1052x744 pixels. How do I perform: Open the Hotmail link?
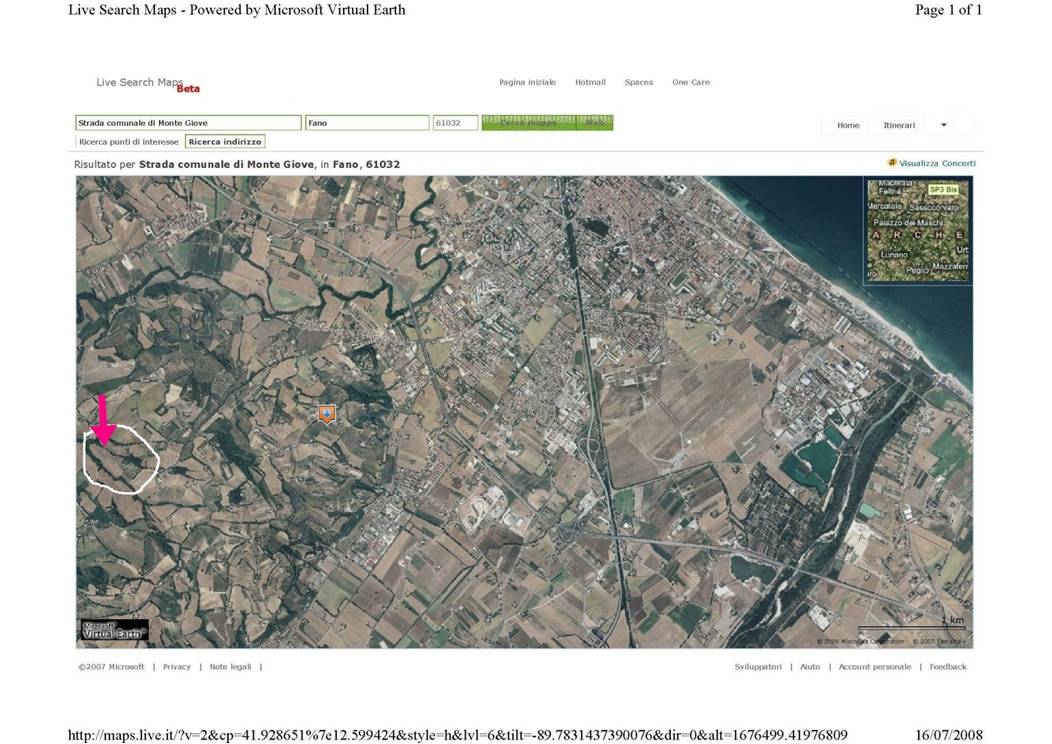coord(590,82)
